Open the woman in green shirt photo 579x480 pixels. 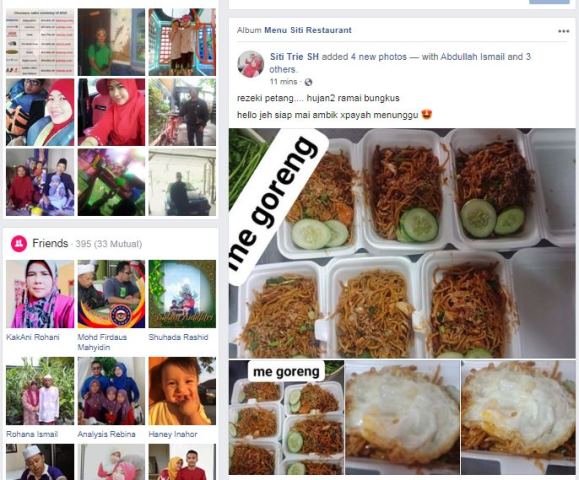click(x=111, y=42)
